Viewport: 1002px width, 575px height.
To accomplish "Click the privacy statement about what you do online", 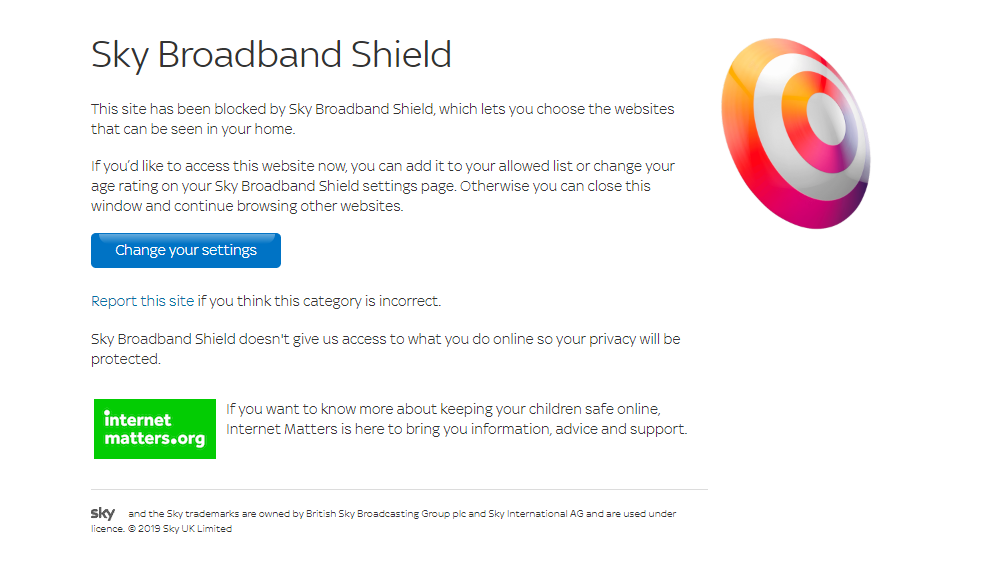I will point(385,339).
